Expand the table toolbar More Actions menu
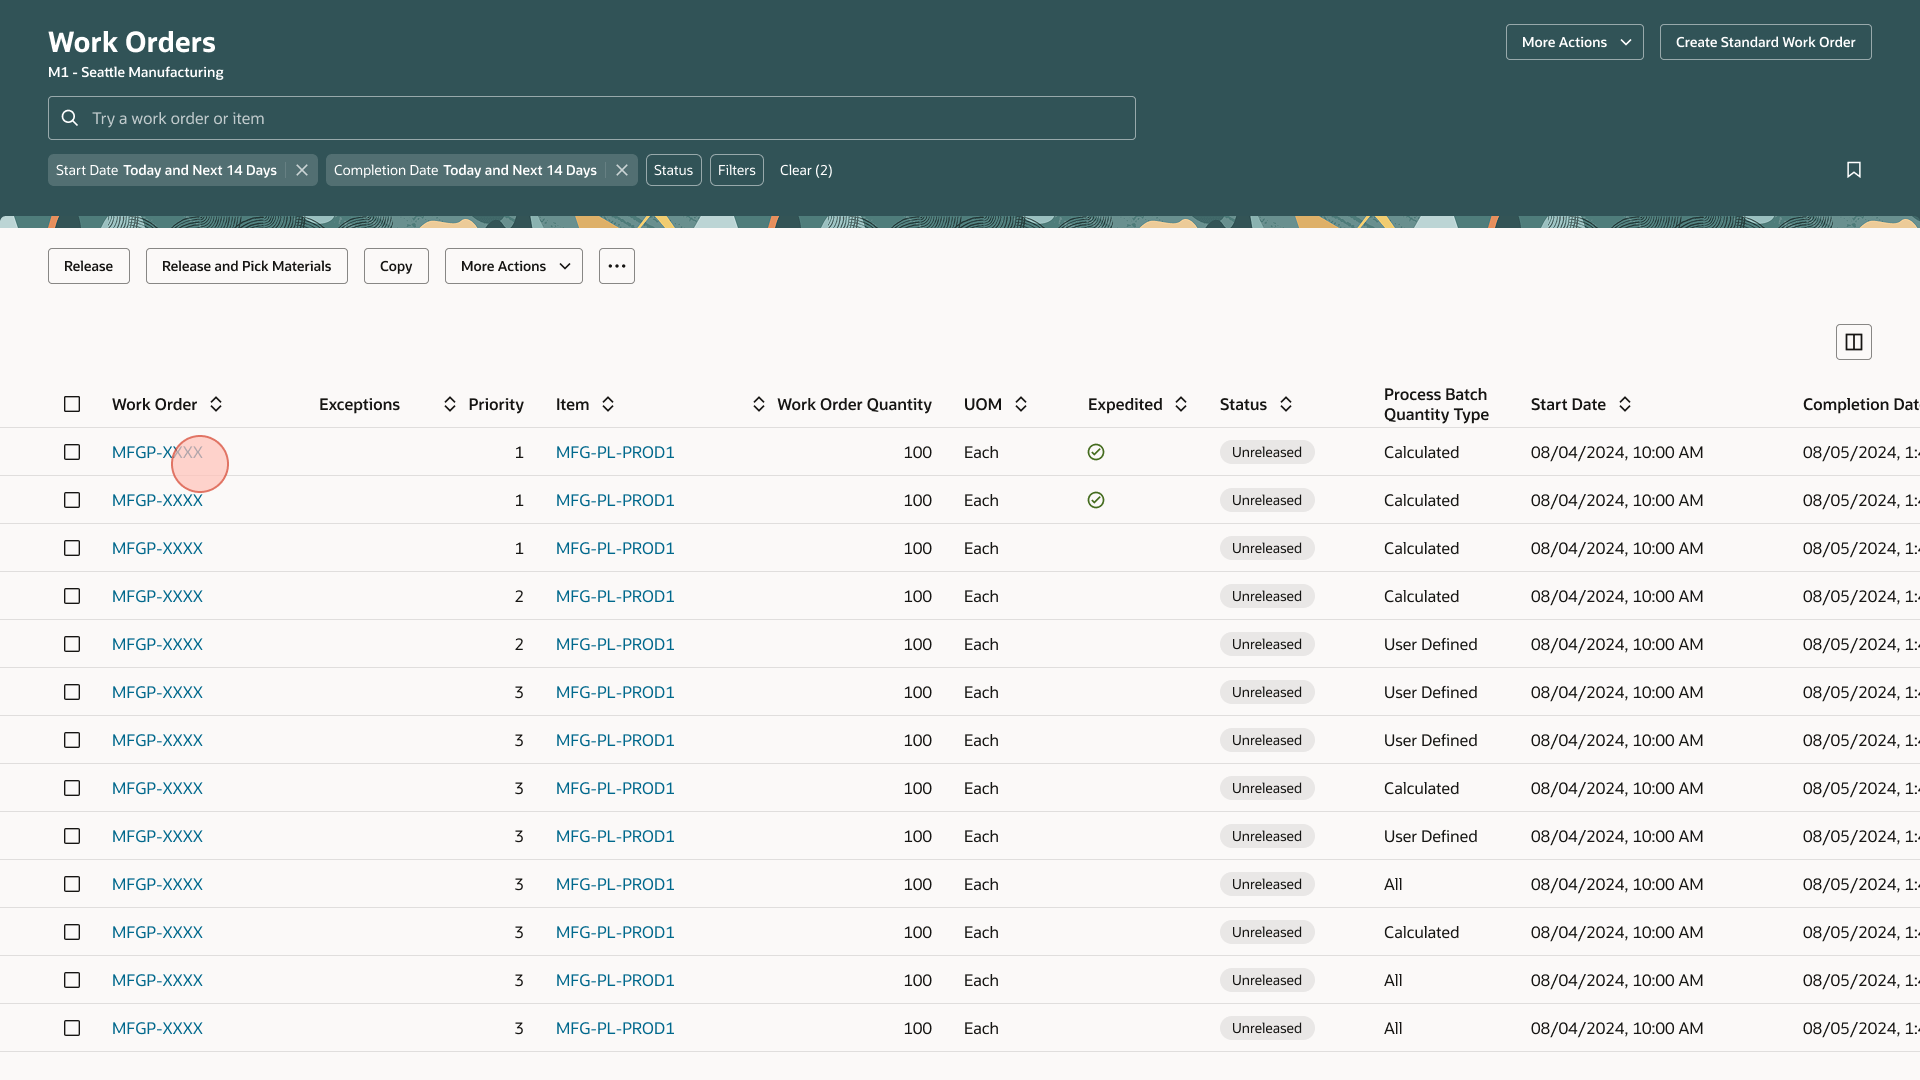The height and width of the screenshot is (1080, 1920). pyautogui.click(x=514, y=266)
